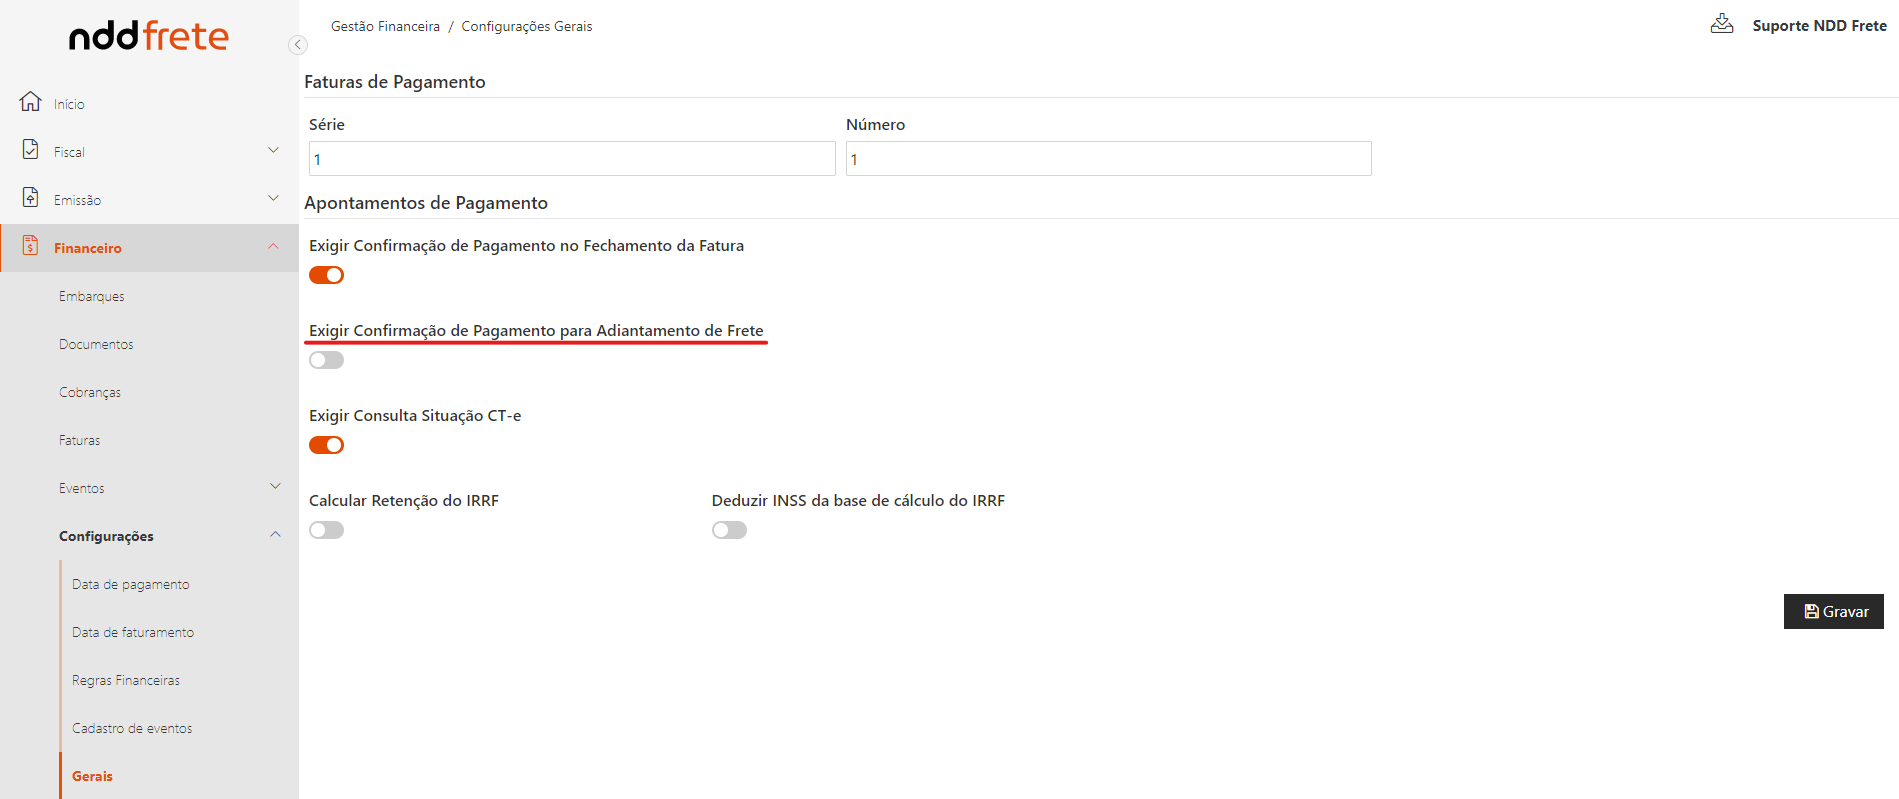This screenshot has width=1899, height=799.
Task: Click Configurações Gerais breadcrumb
Action: 527,26
